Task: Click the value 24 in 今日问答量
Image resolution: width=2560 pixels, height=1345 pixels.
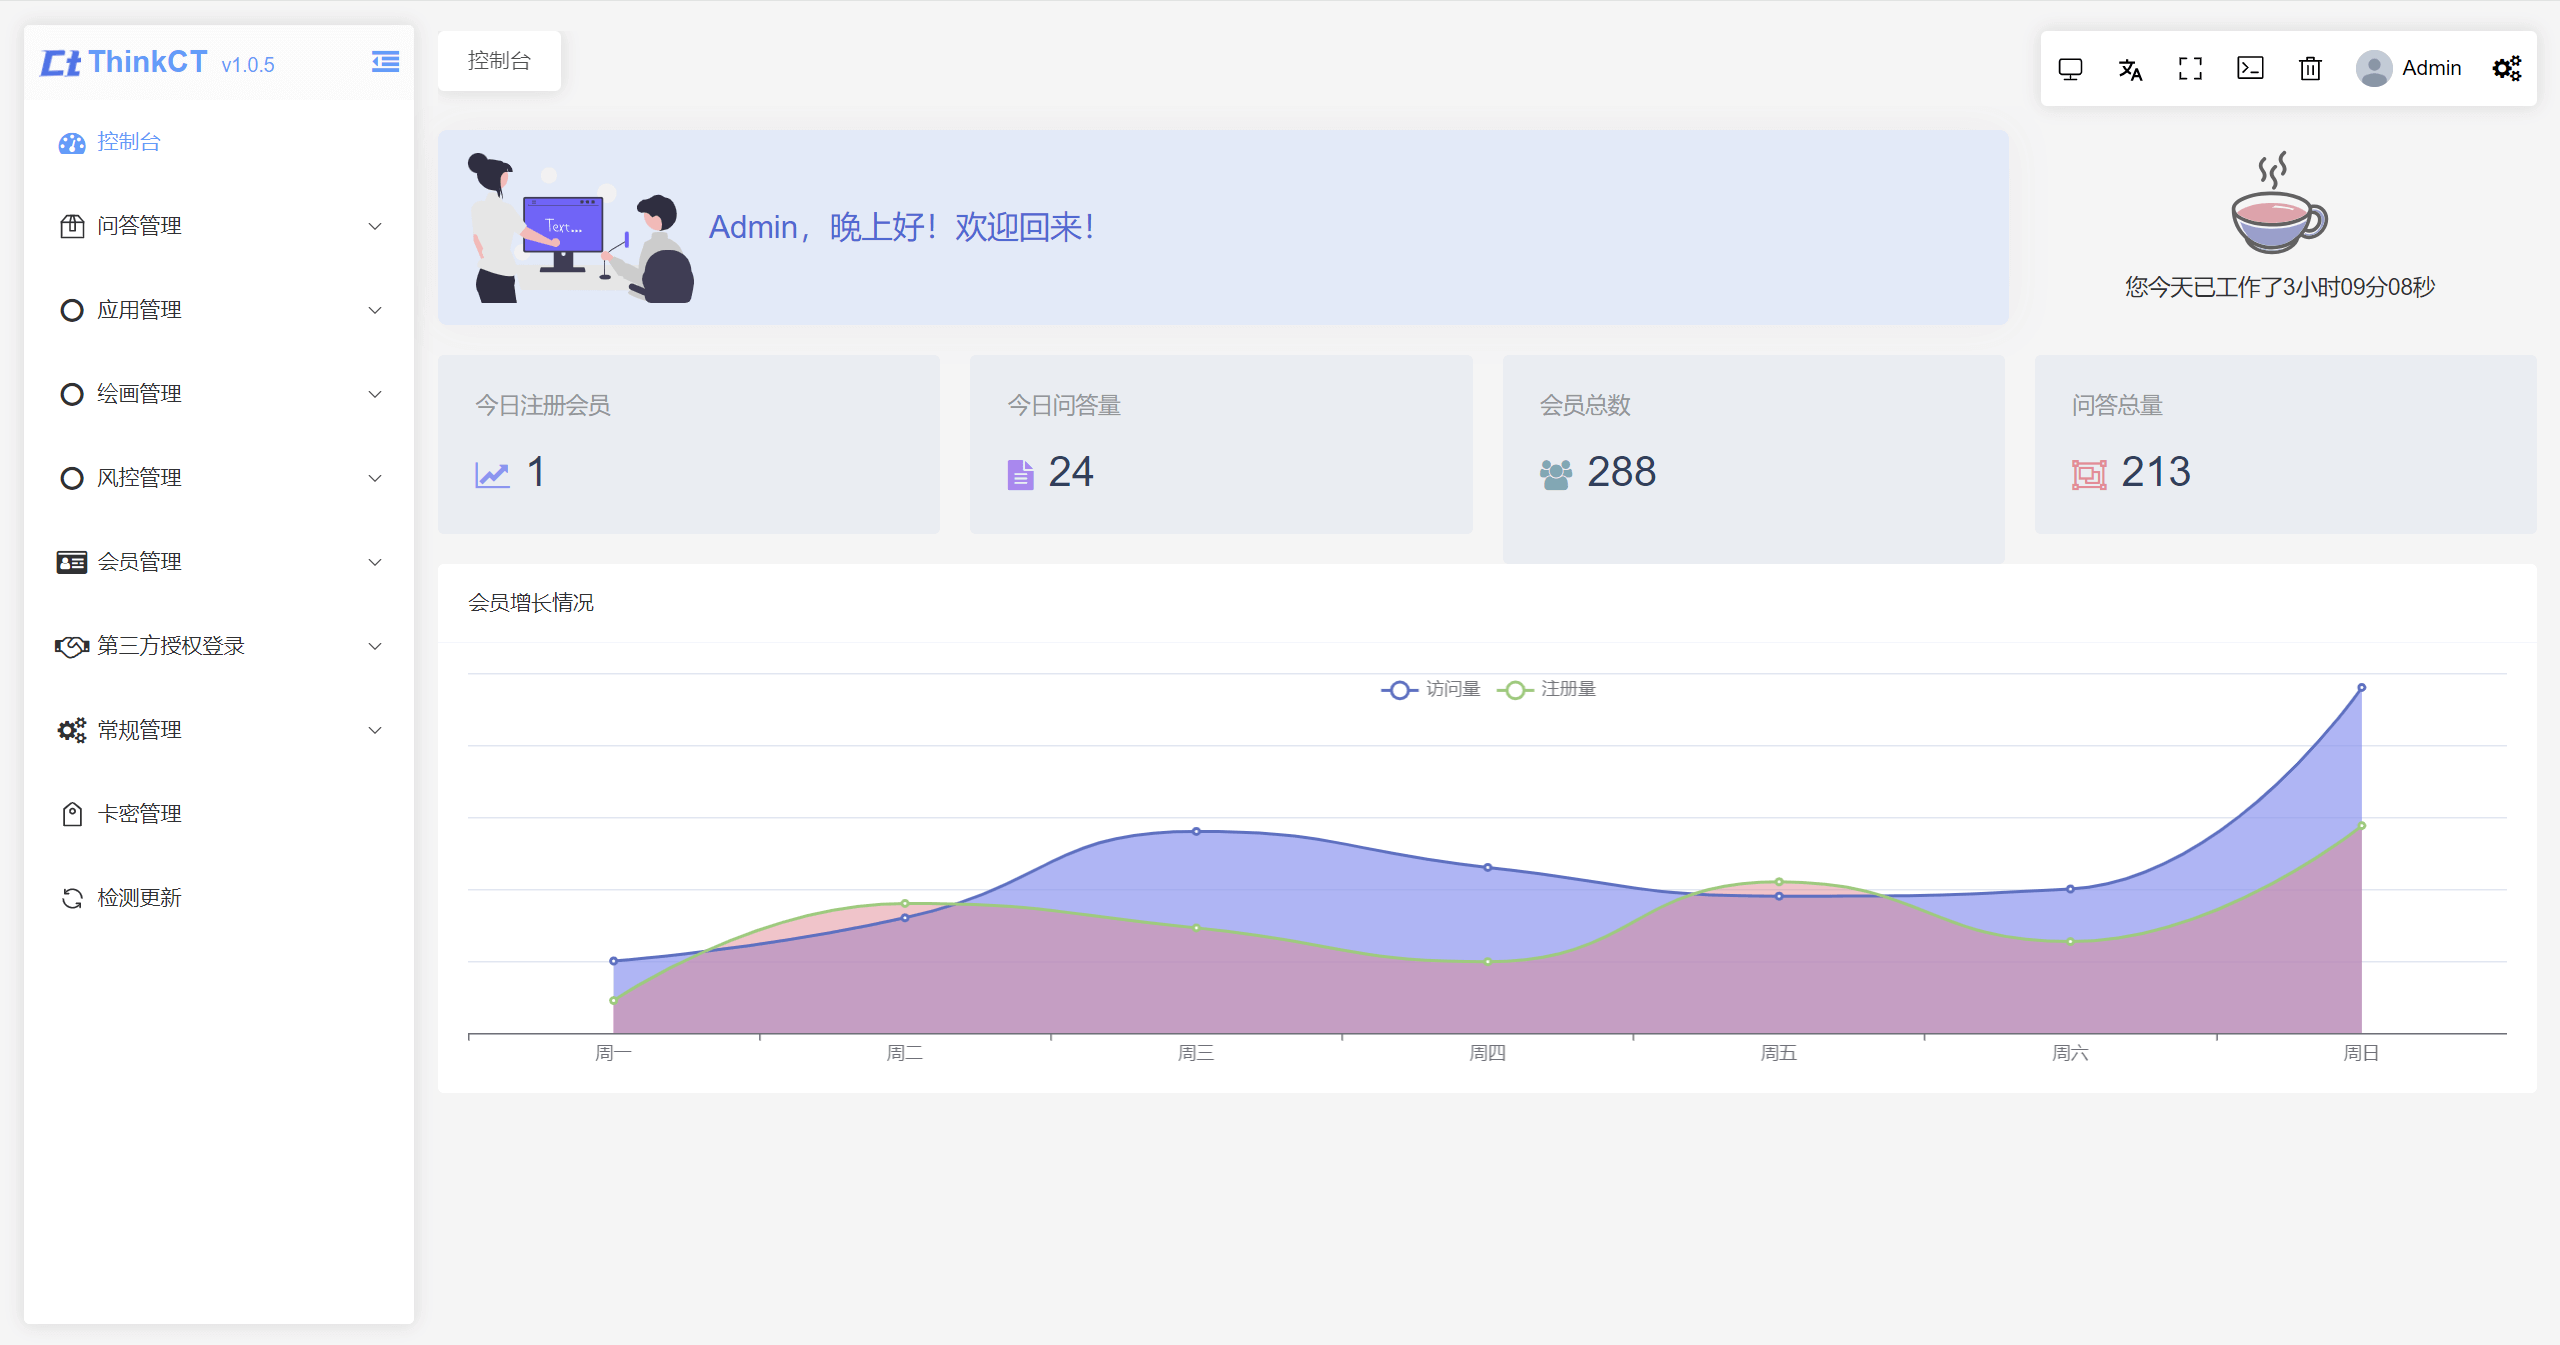Action: coord(1070,472)
